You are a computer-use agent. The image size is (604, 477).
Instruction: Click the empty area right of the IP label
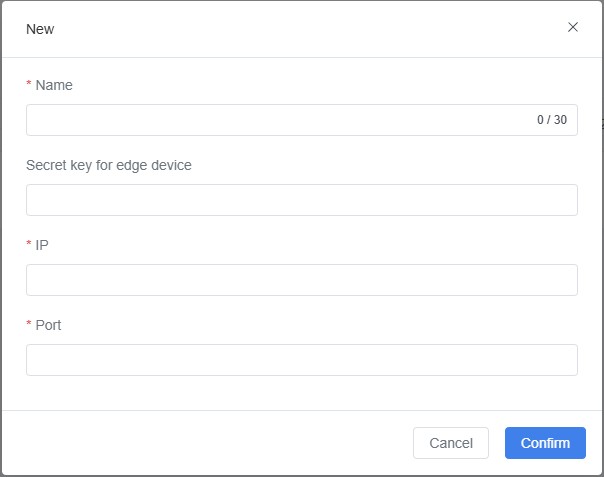click(x=300, y=245)
